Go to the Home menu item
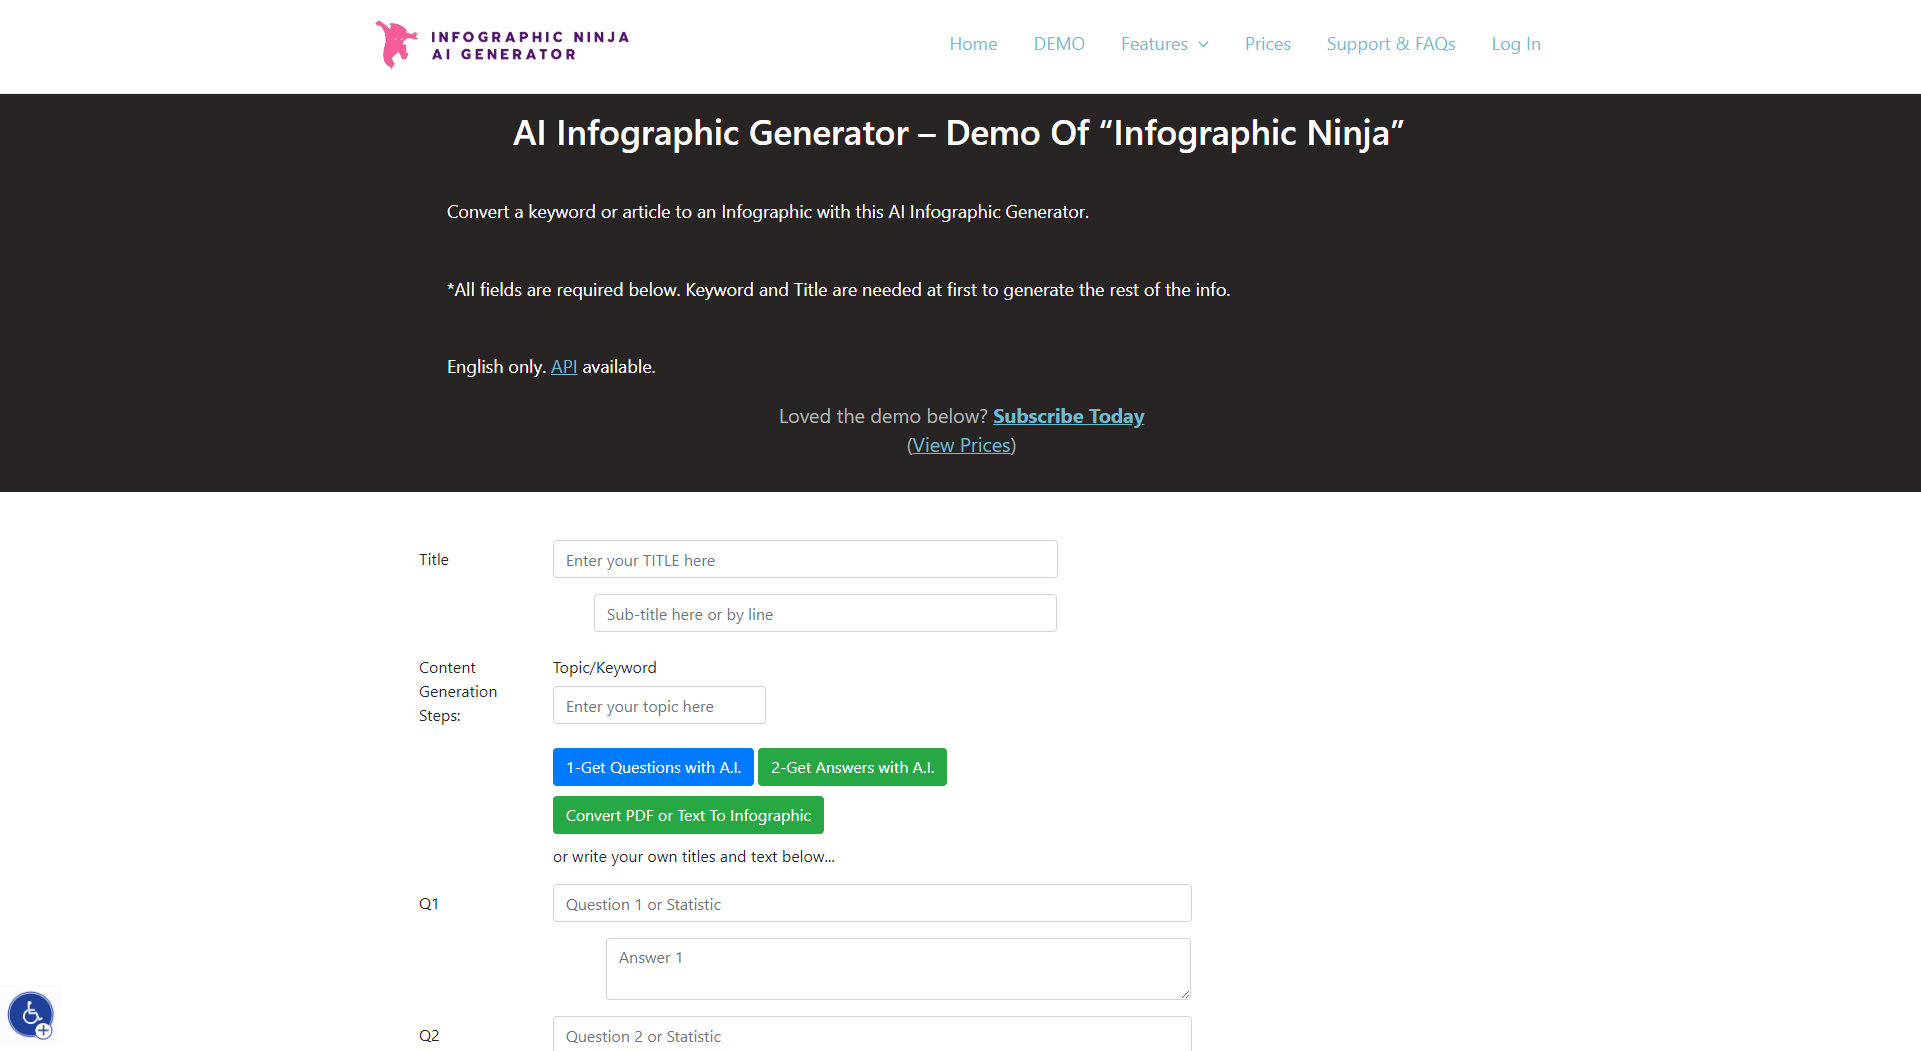The height and width of the screenshot is (1051, 1921). click(x=972, y=44)
